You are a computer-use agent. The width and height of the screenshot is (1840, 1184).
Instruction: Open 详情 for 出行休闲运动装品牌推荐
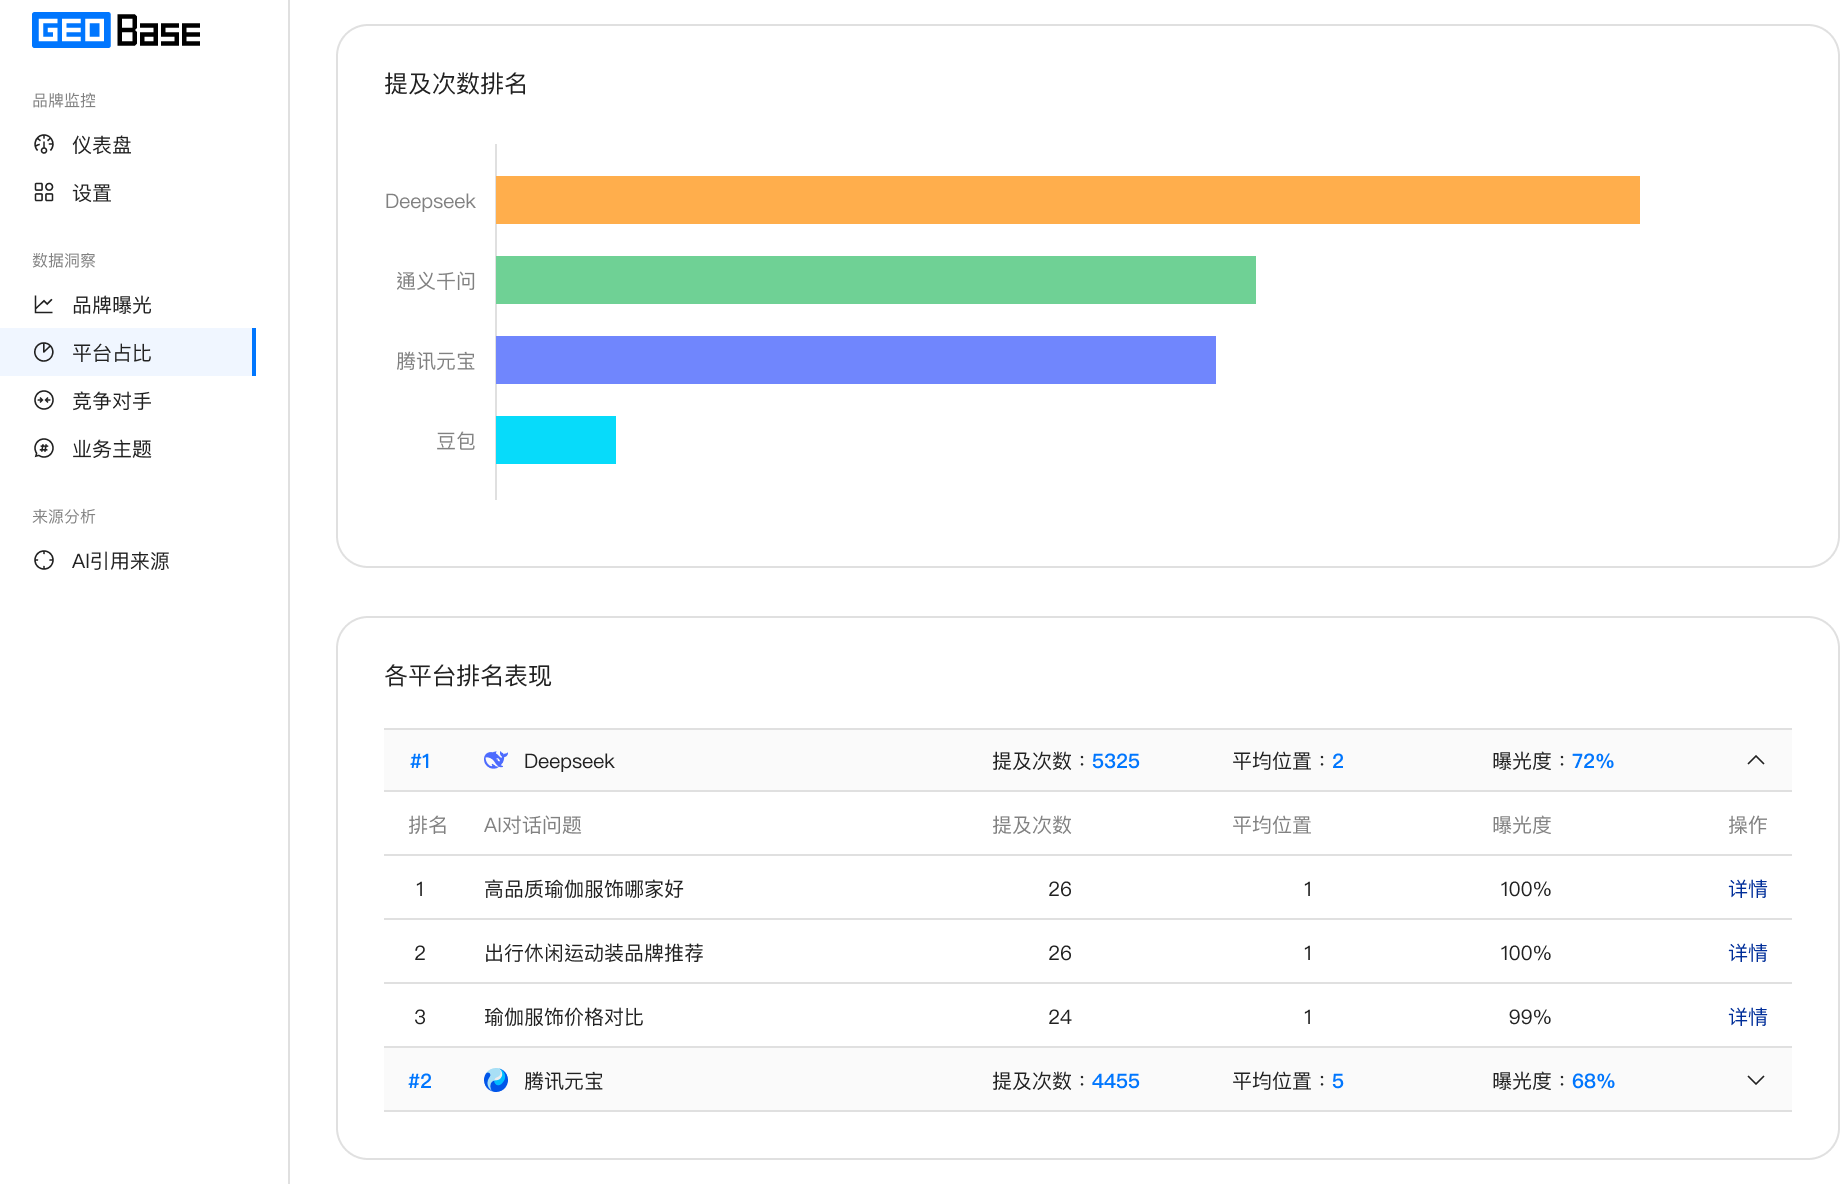click(1748, 952)
